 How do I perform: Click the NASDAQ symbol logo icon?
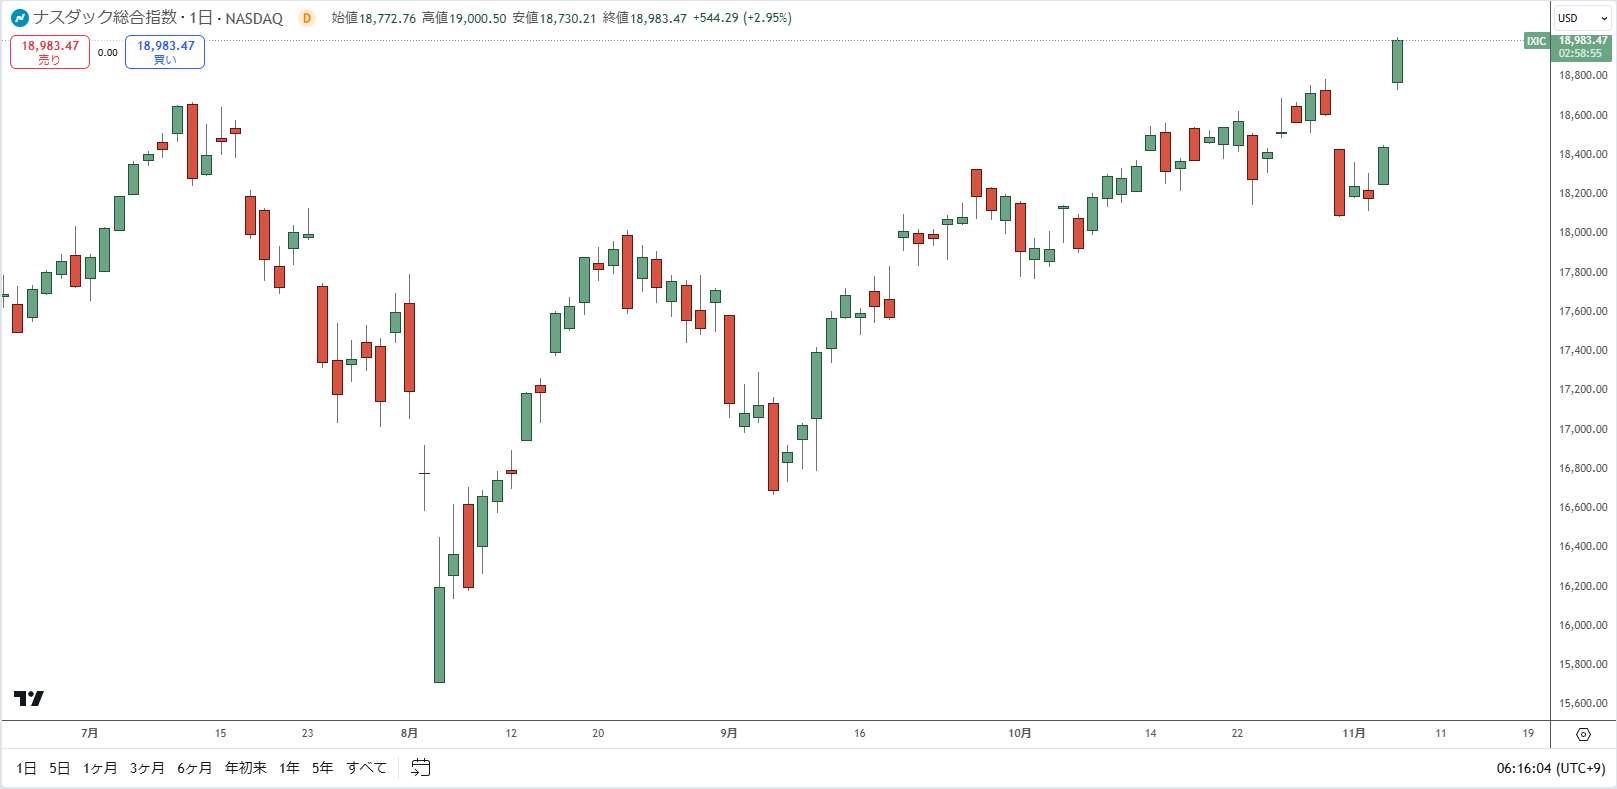[x=20, y=18]
